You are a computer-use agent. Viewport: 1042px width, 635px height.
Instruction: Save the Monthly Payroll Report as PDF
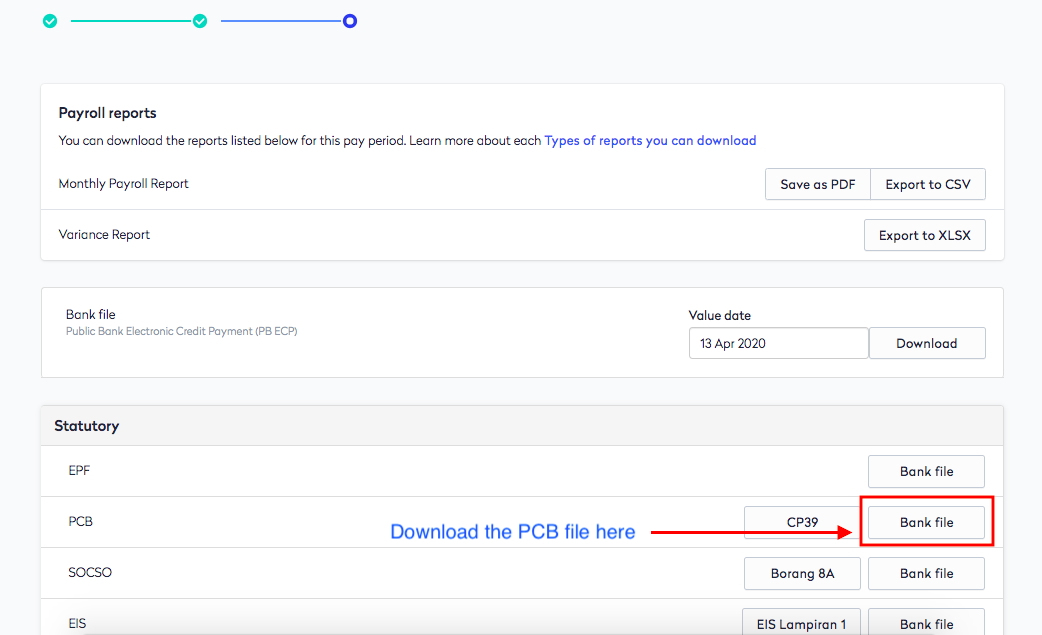coord(817,184)
